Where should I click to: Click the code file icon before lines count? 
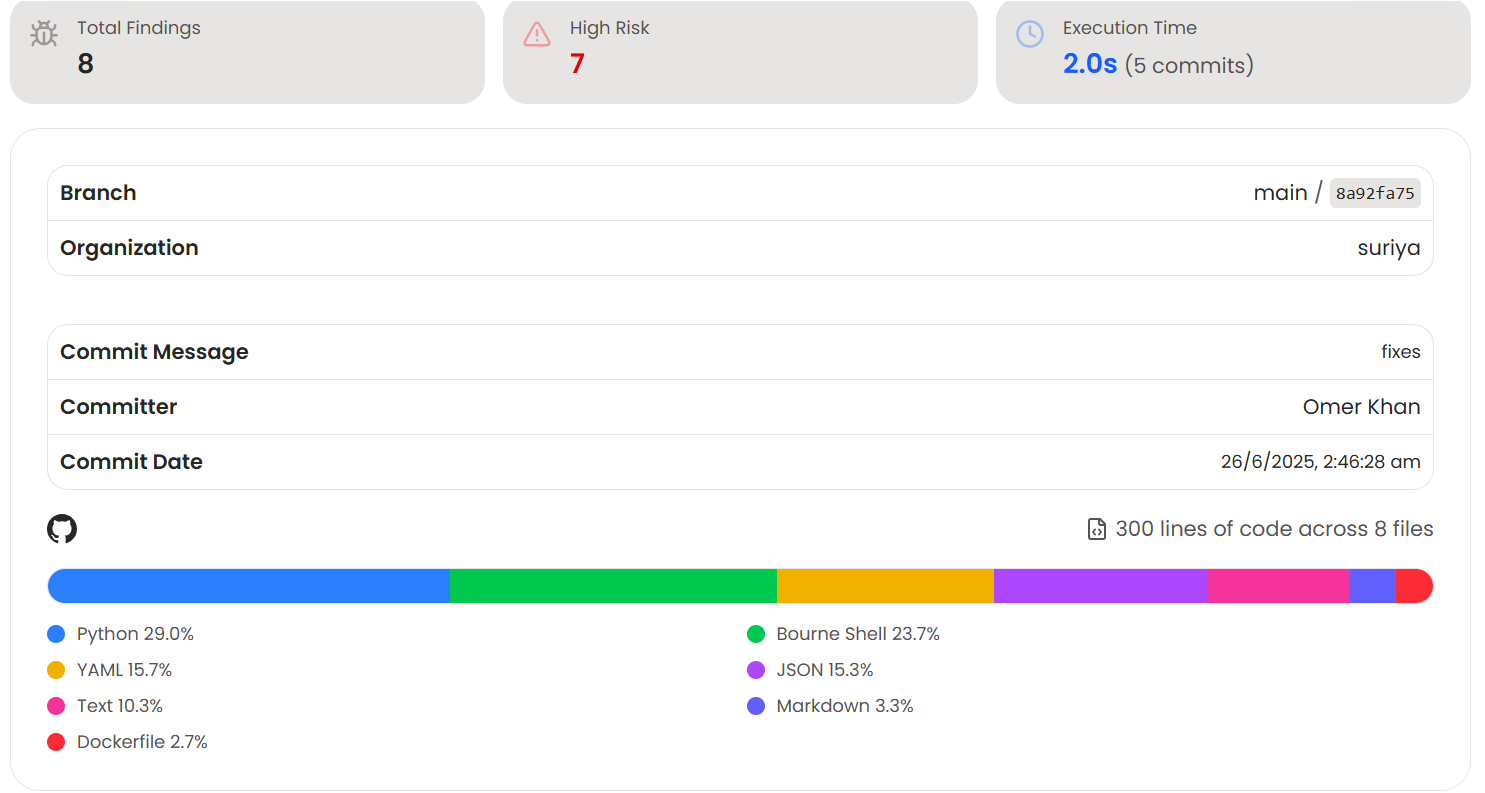(x=1096, y=529)
